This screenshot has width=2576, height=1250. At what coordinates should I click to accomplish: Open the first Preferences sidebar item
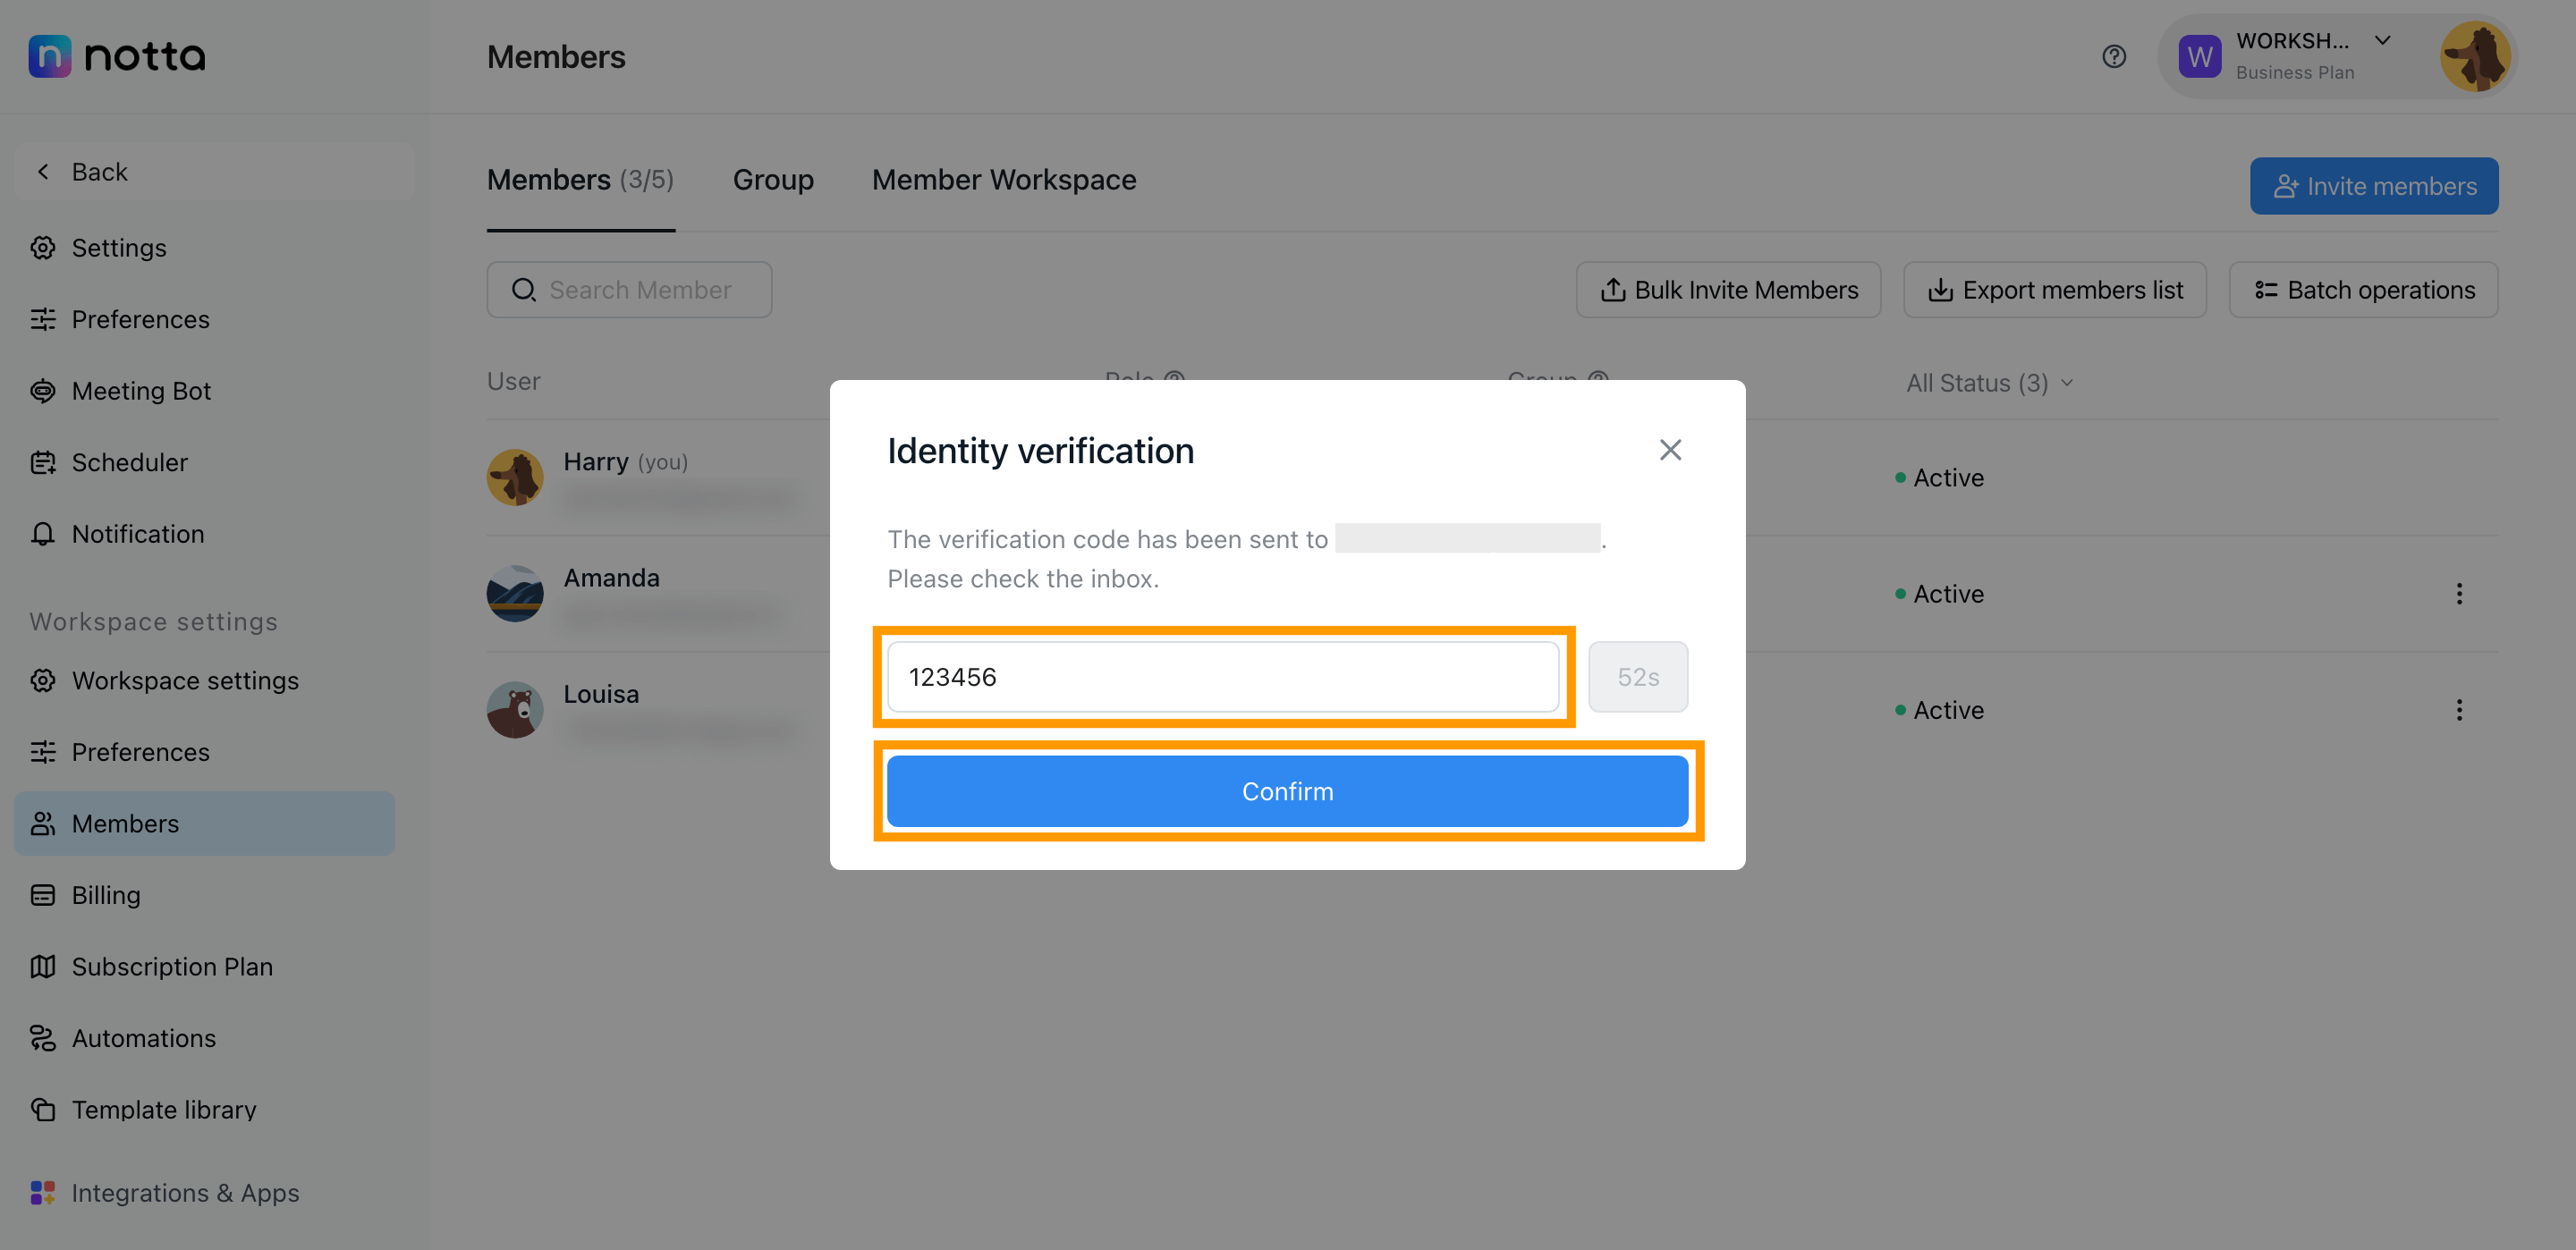(x=205, y=319)
